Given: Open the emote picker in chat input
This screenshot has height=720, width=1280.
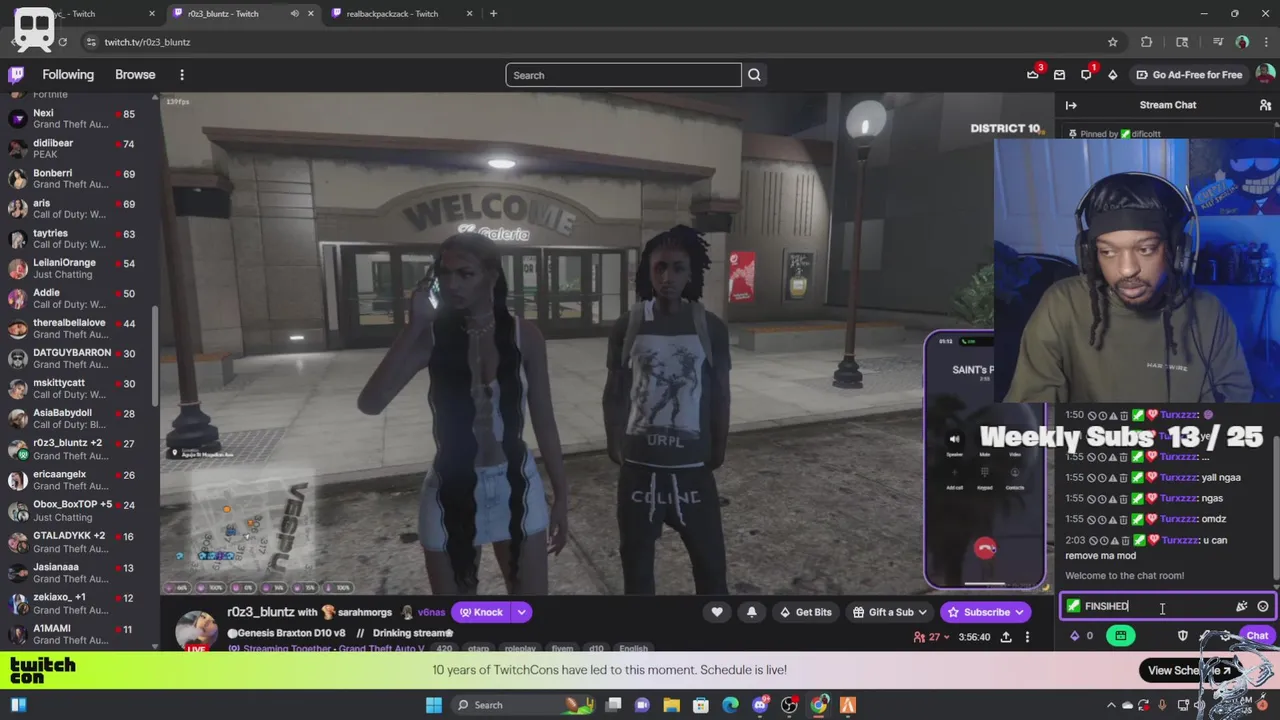Looking at the screenshot, I should pyautogui.click(x=1263, y=606).
